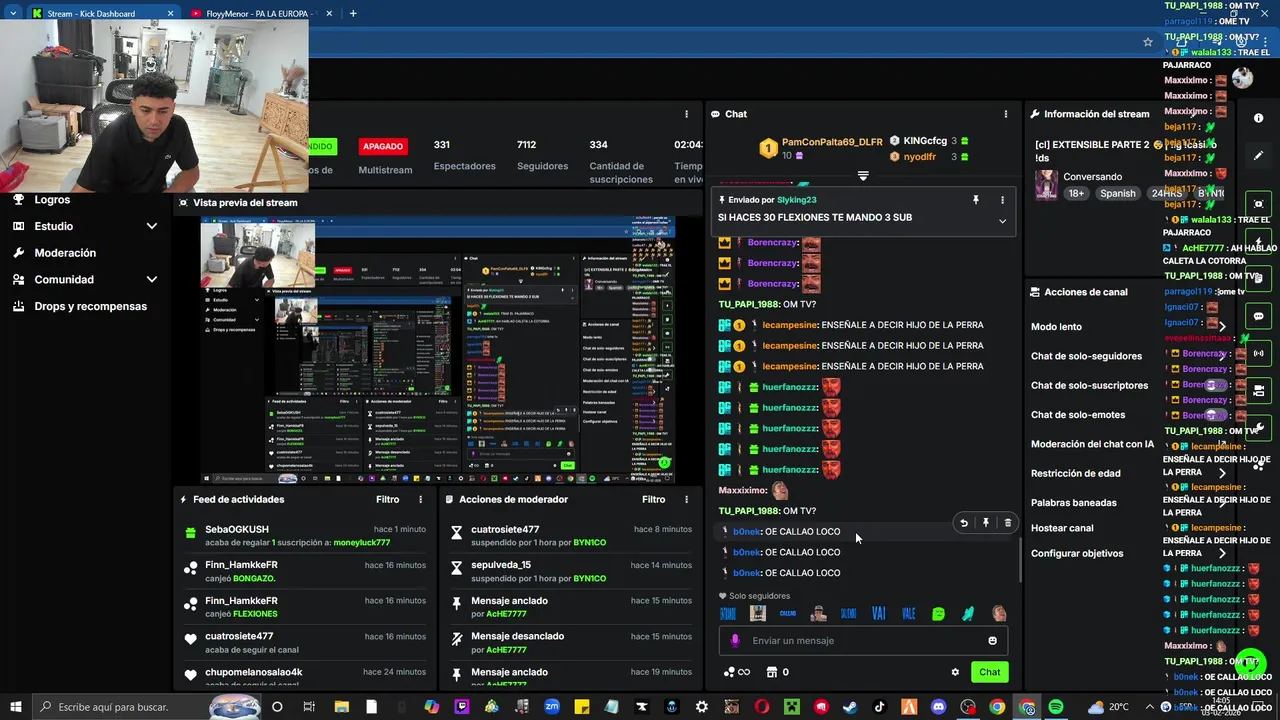Image resolution: width=1280 pixels, height=720 pixels.
Task: Collapse the chat leaderboard with the arrow icon
Action: coord(863,175)
